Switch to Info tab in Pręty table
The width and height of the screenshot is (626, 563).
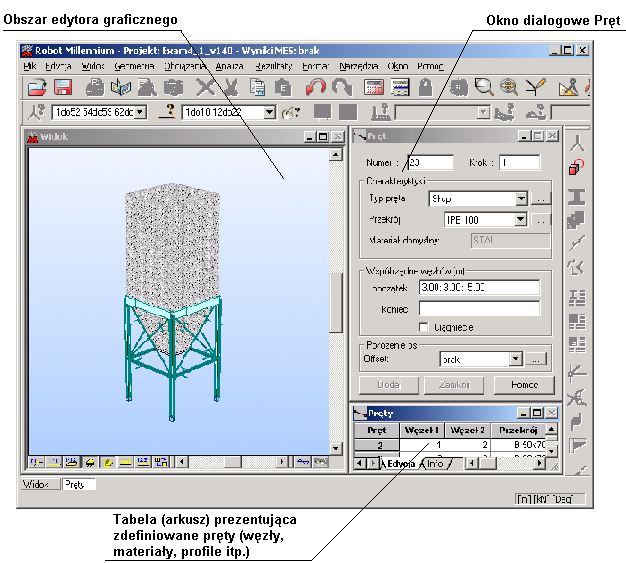pyautogui.click(x=435, y=464)
